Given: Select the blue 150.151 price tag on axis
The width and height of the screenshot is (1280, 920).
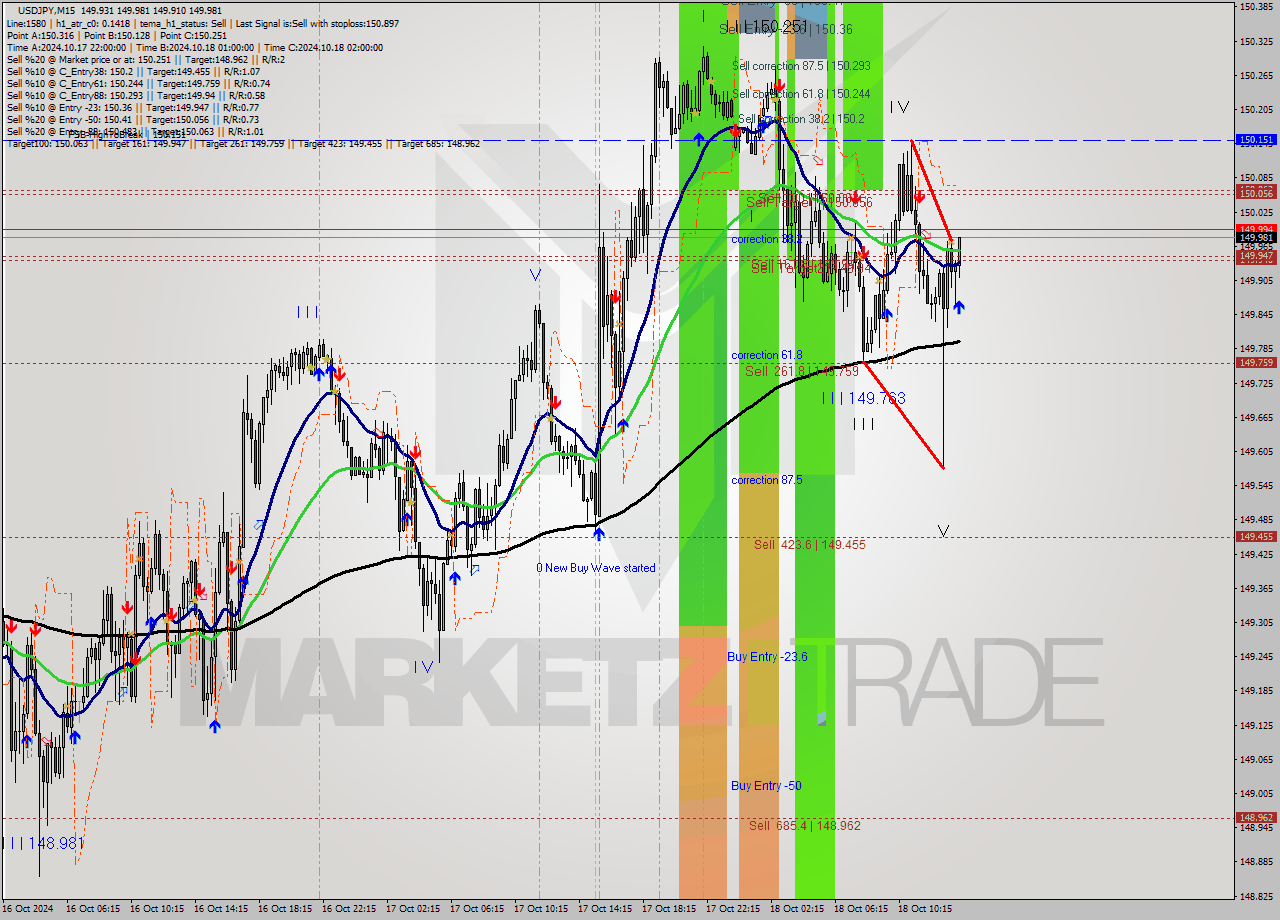Looking at the screenshot, I should (x=1256, y=140).
